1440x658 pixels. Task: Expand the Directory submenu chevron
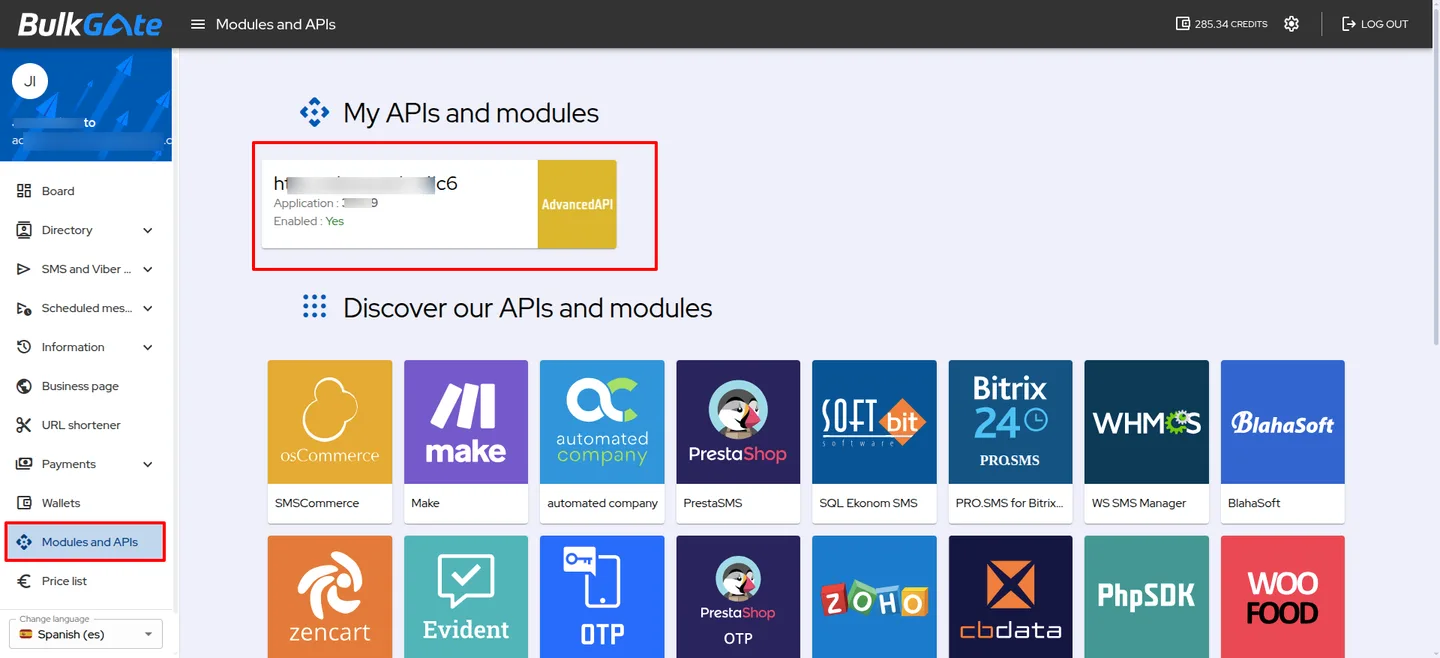click(148, 230)
